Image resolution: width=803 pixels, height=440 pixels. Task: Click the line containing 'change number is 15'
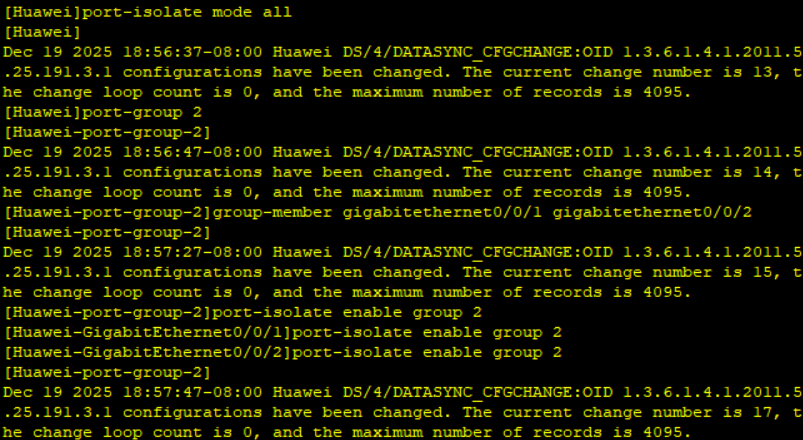point(402,272)
